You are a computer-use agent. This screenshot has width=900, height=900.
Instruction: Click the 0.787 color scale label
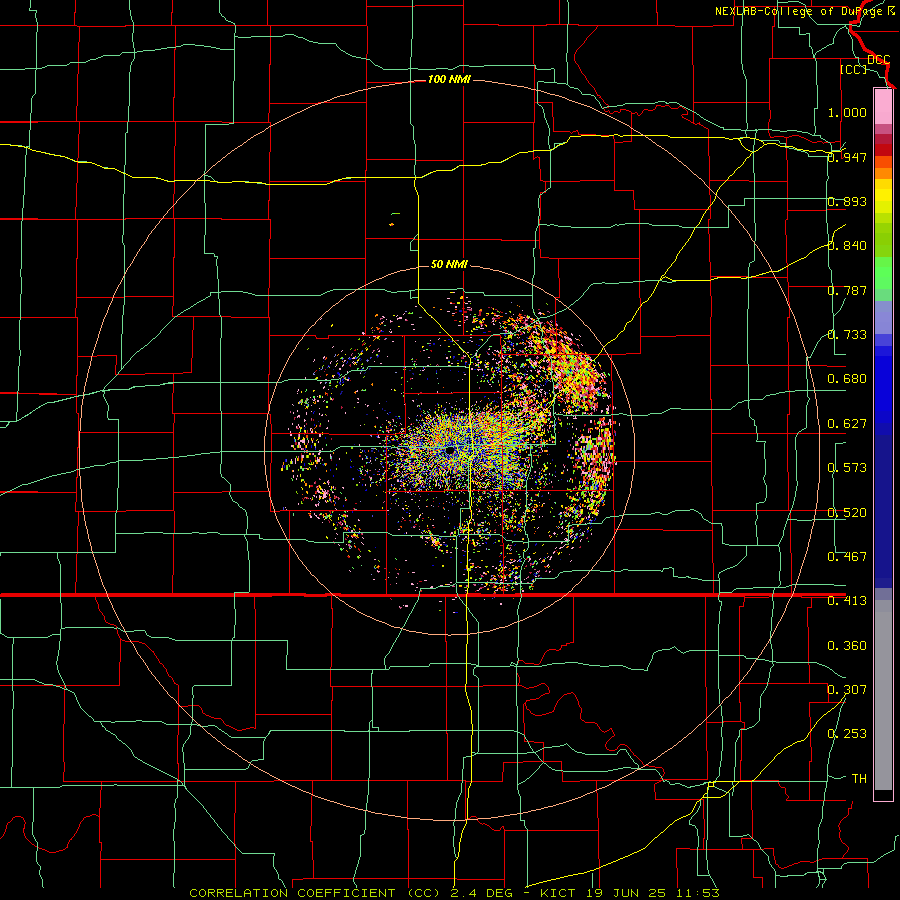(x=847, y=290)
